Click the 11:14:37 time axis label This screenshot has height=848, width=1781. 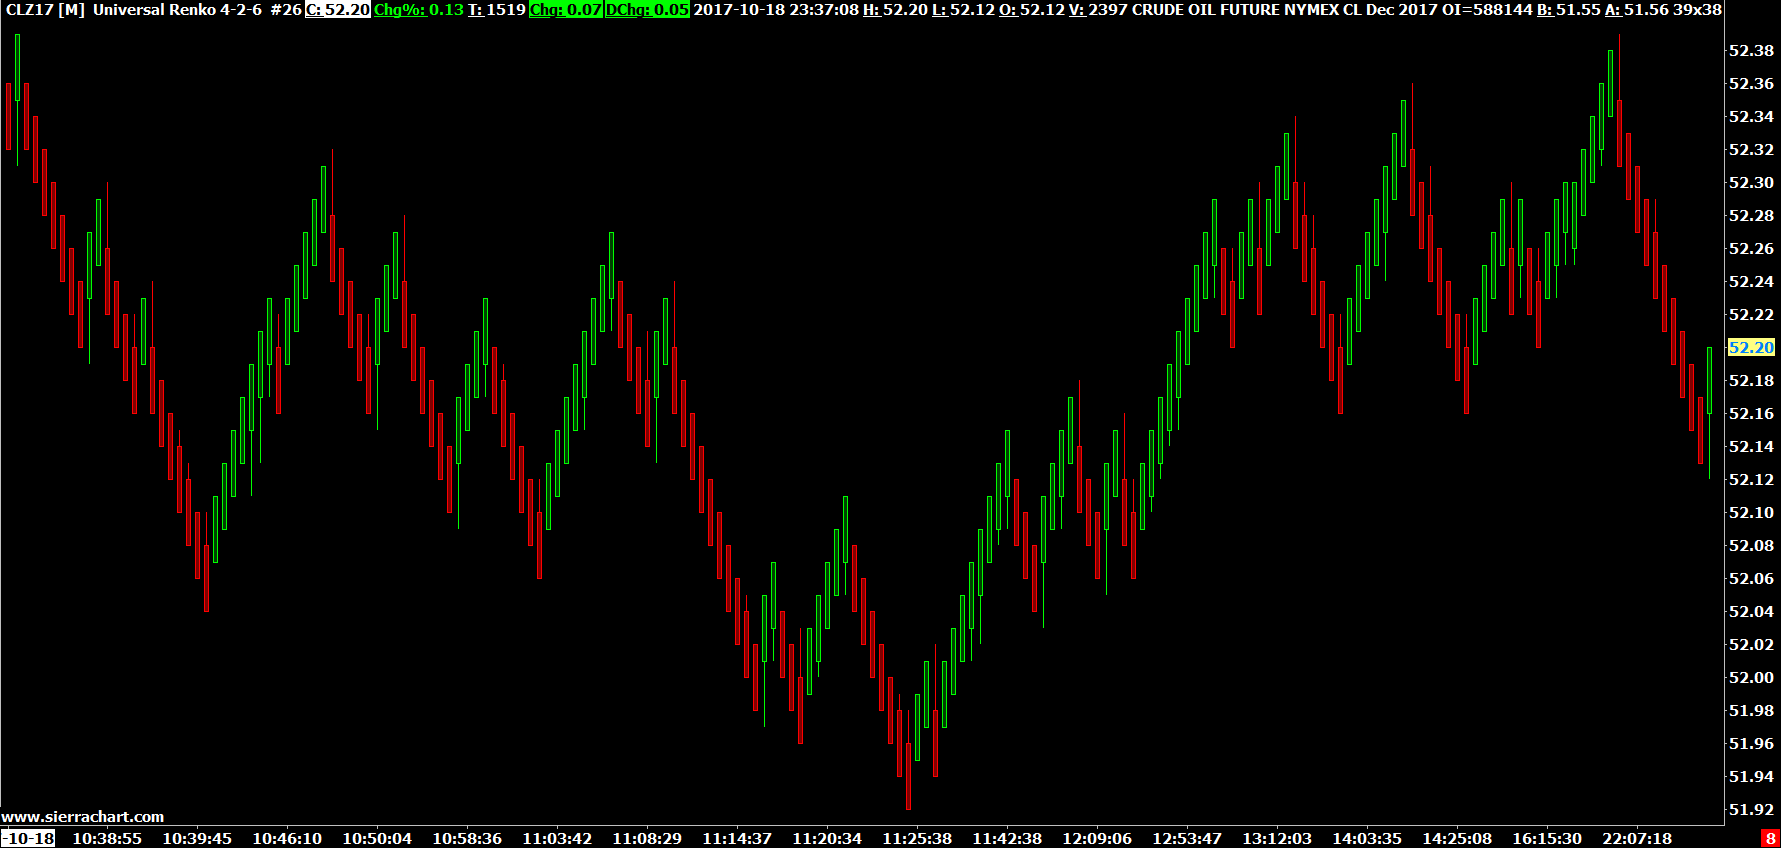pyautogui.click(x=737, y=839)
